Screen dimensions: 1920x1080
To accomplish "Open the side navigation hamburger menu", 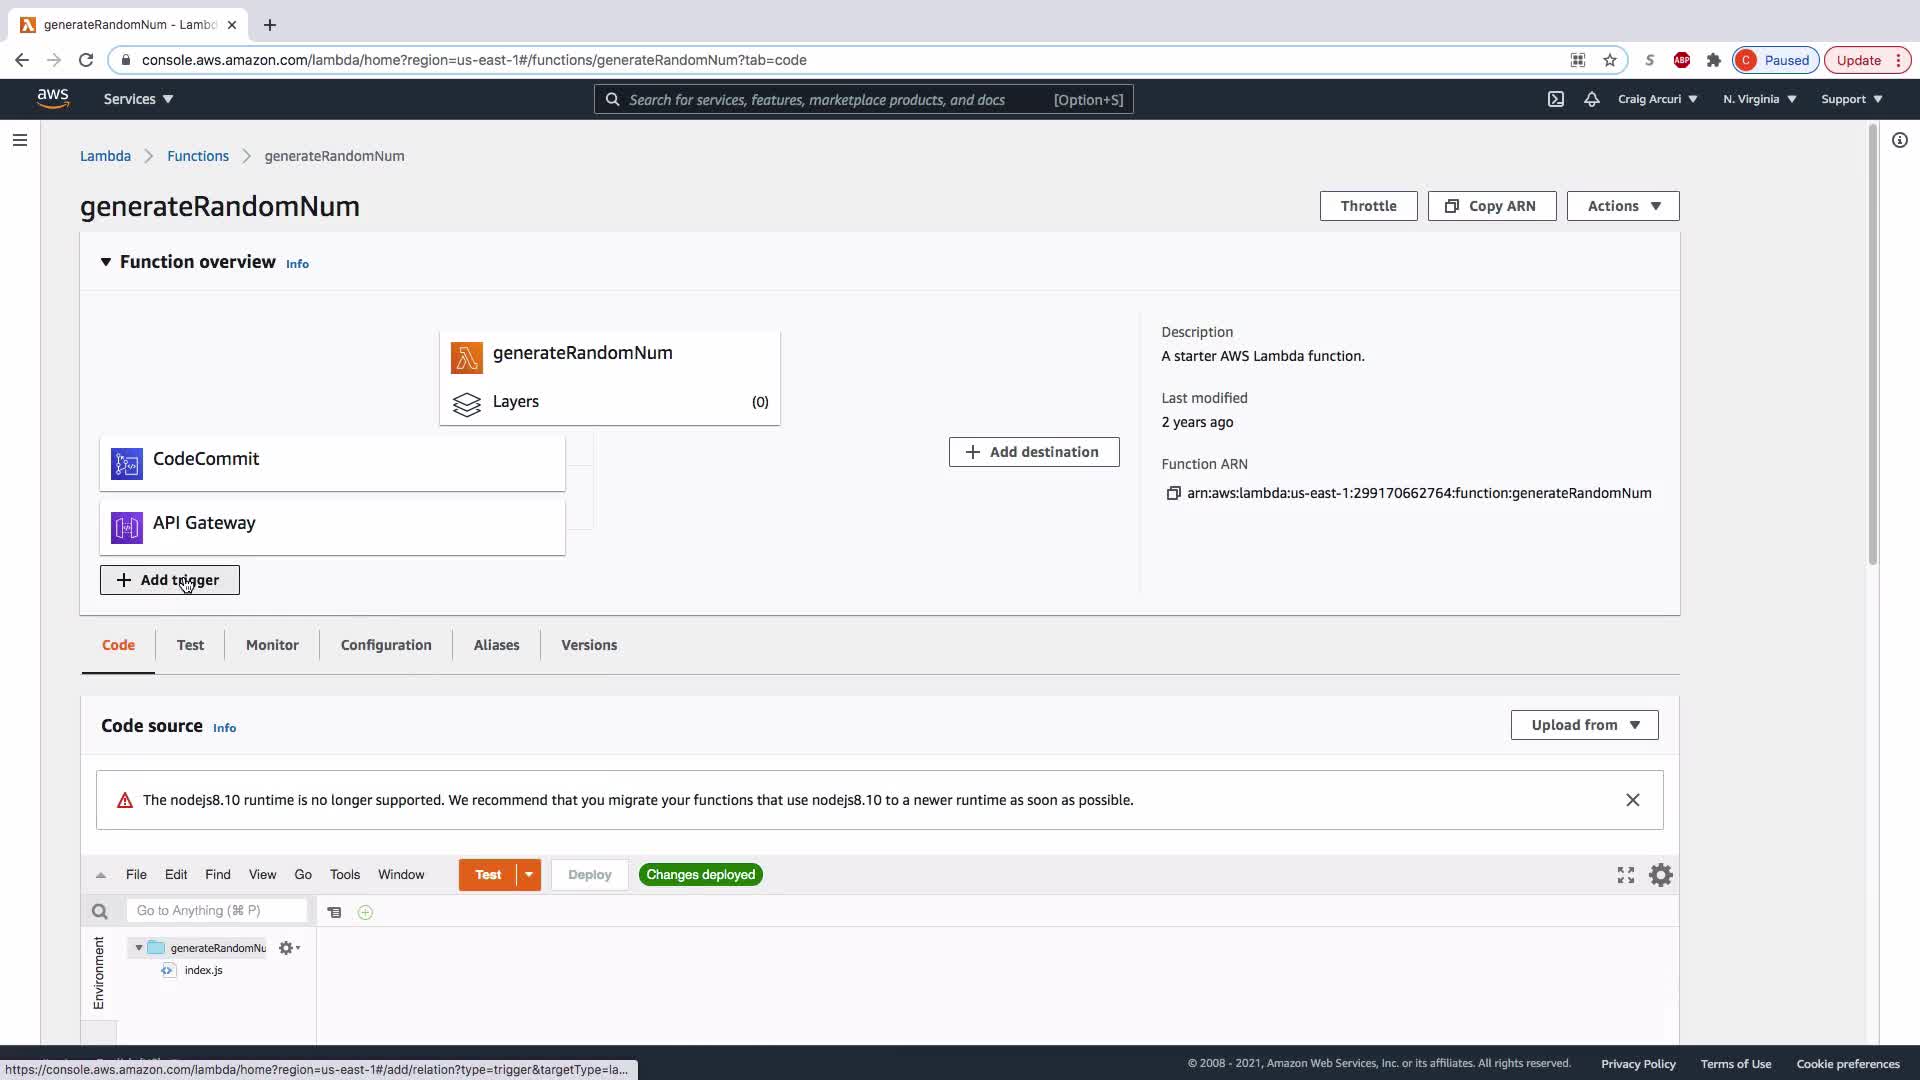I will point(20,140).
